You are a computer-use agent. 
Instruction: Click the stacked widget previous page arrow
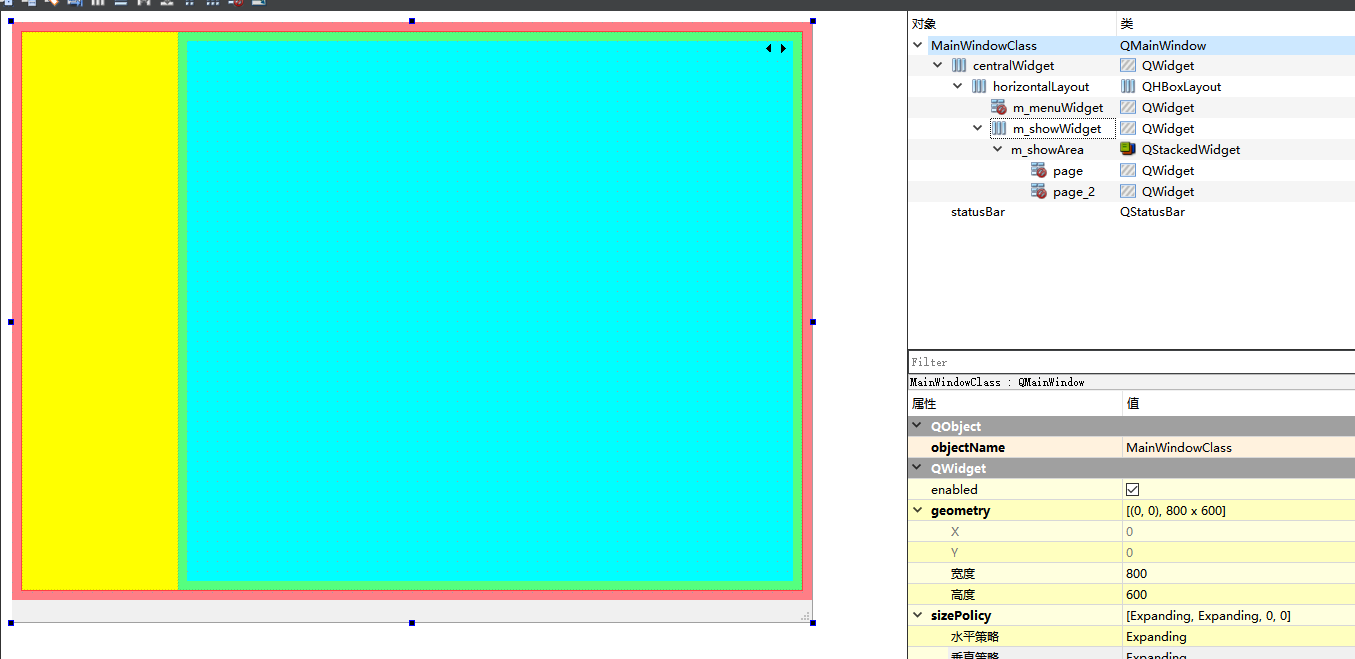767,47
